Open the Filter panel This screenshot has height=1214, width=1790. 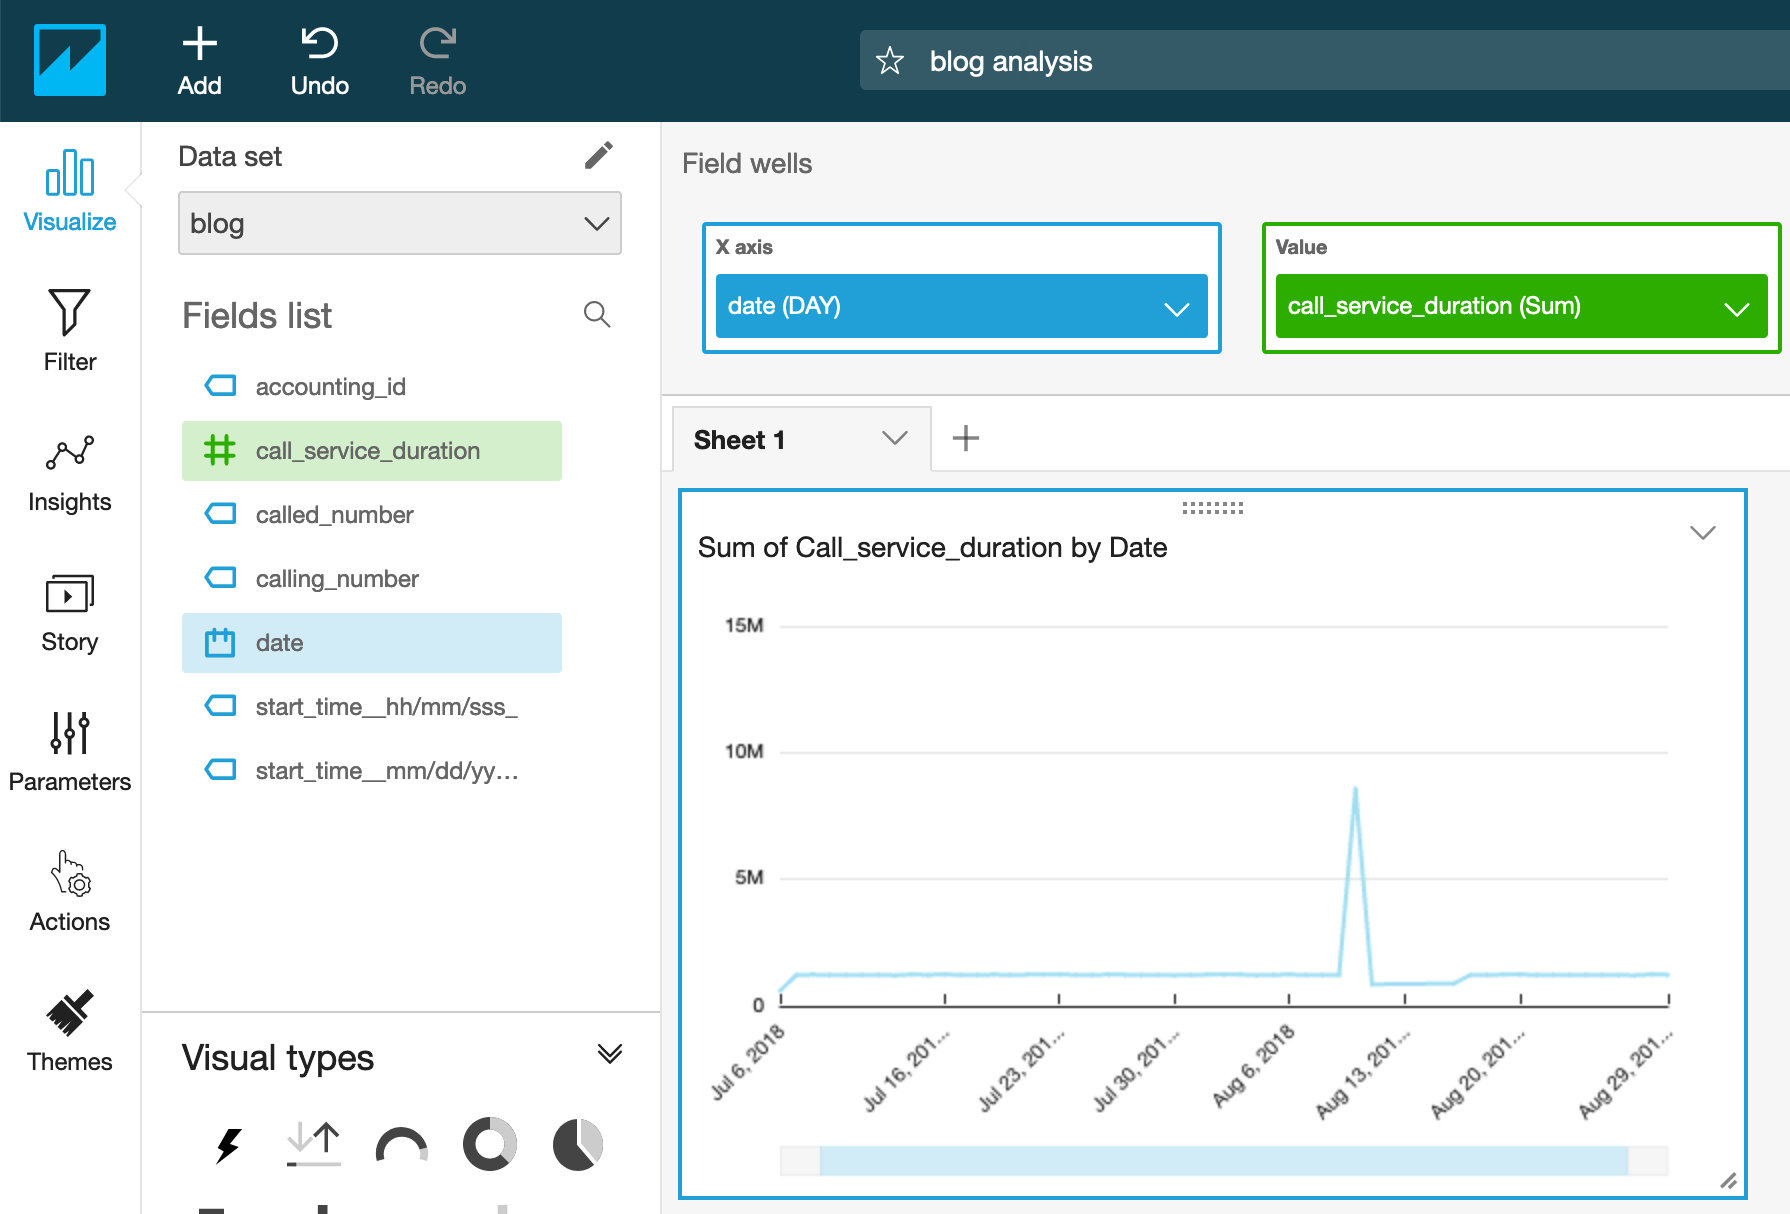[x=70, y=330]
